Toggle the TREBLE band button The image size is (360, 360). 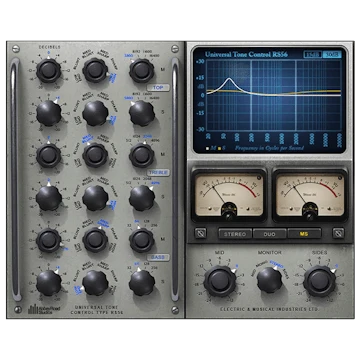coord(158,173)
